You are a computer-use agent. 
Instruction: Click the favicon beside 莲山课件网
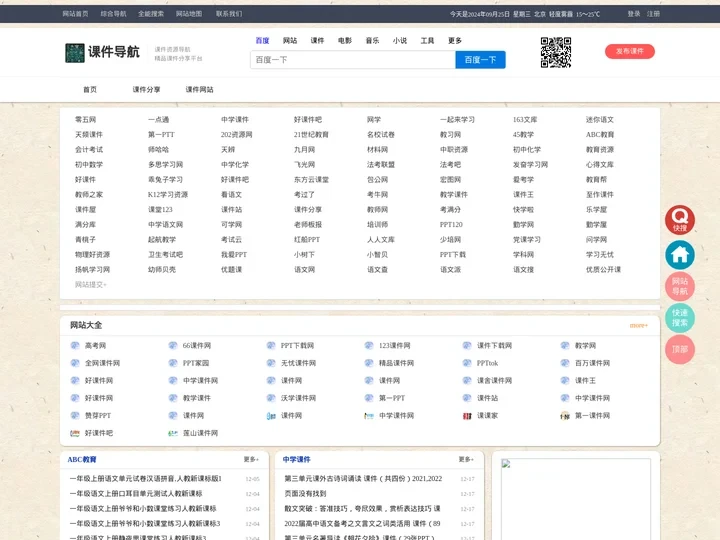173,433
